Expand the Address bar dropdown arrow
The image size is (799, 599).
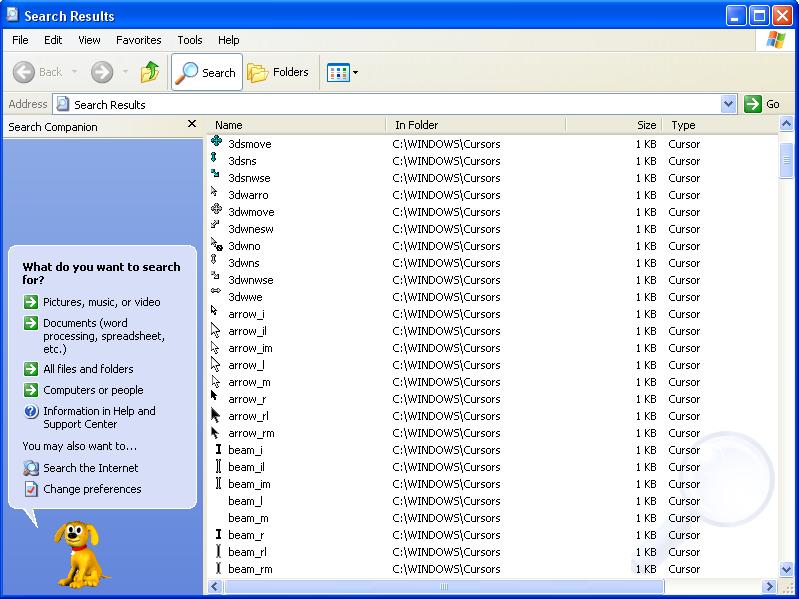click(x=728, y=104)
